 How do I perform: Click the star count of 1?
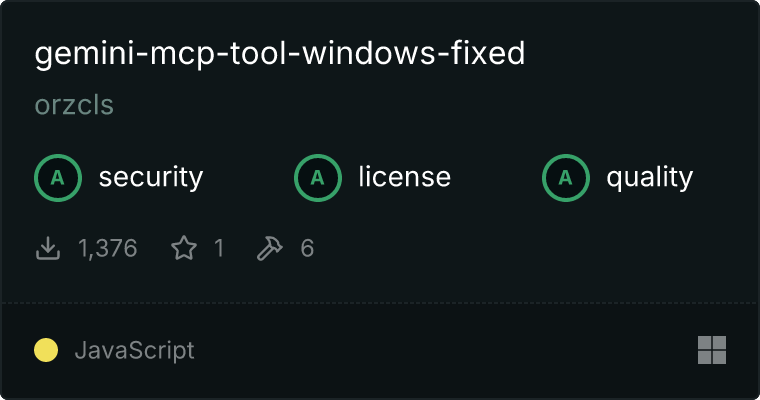[219, 248]
